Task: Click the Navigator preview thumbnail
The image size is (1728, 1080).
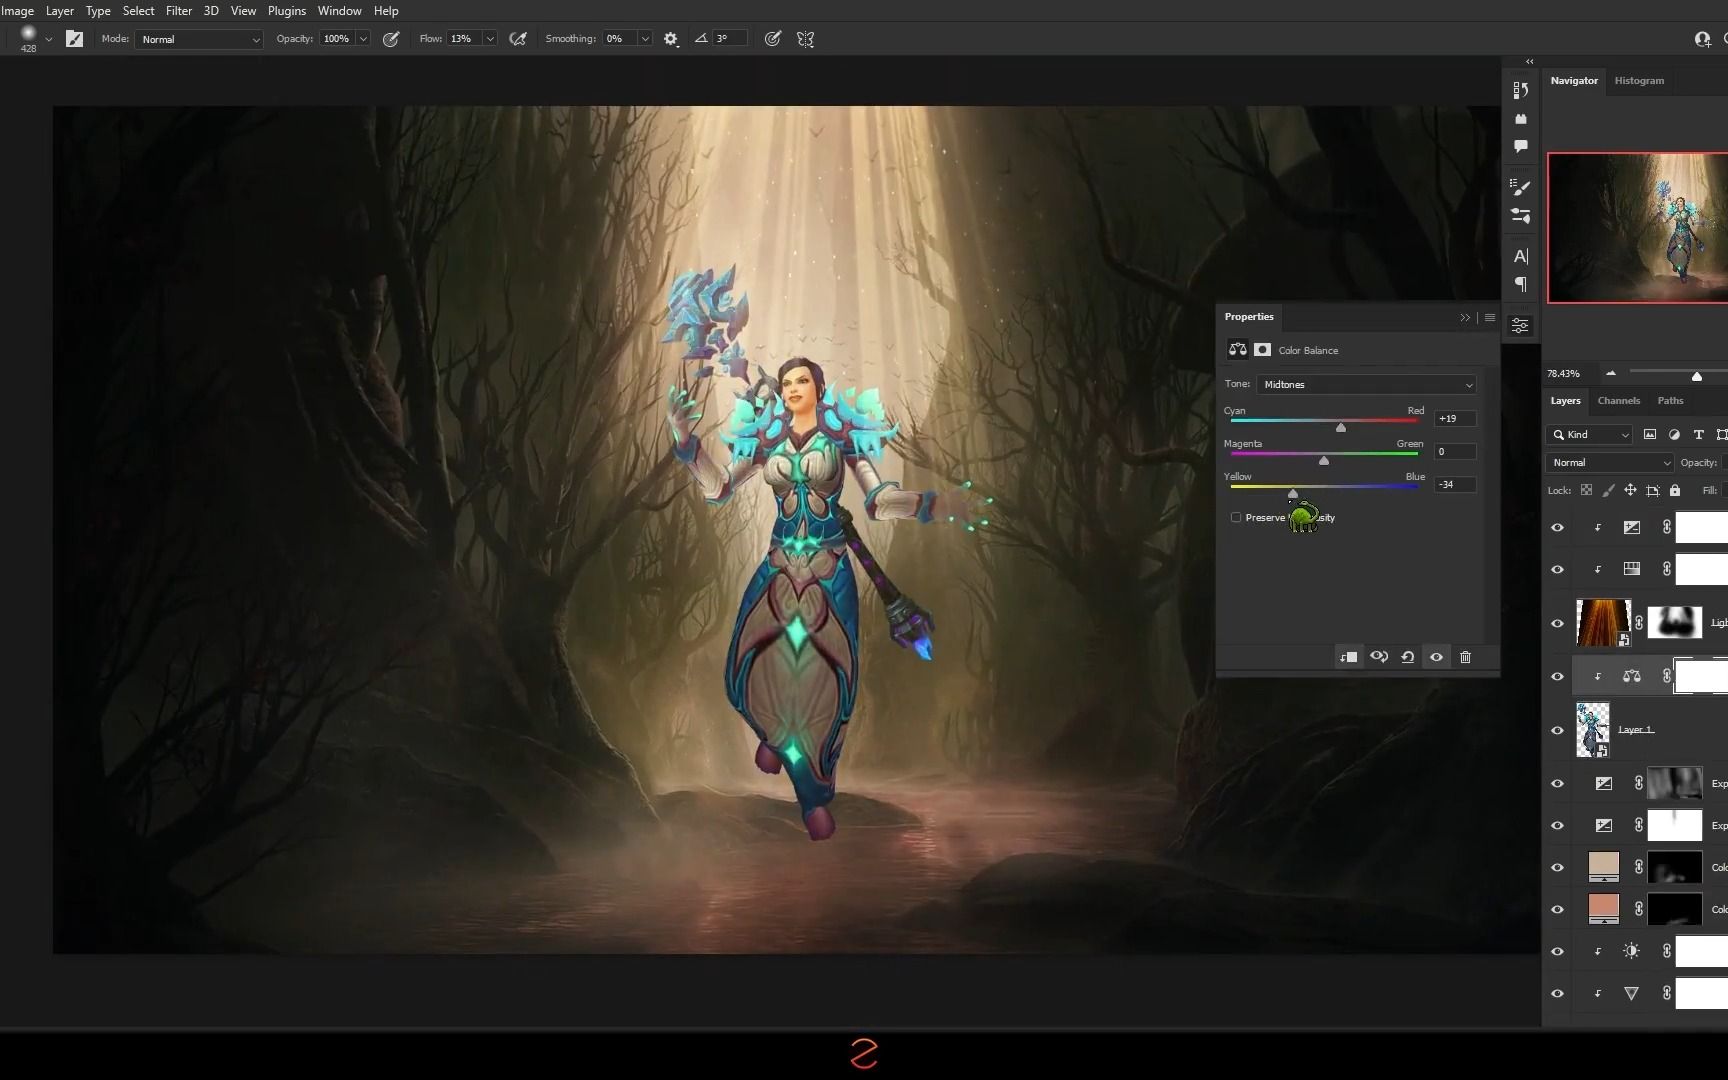Action: [x=1638, y=228]
